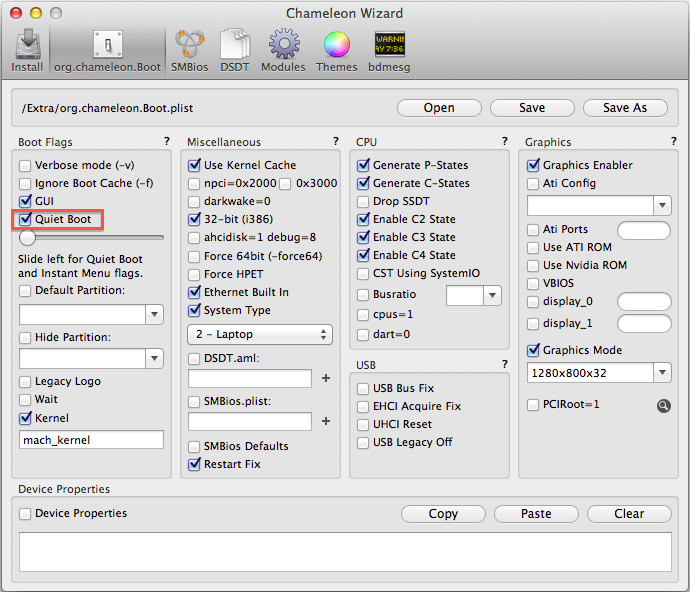Screen dimensions: 690x592
Task: Click the display_0 value field
Action: (644, 302)
